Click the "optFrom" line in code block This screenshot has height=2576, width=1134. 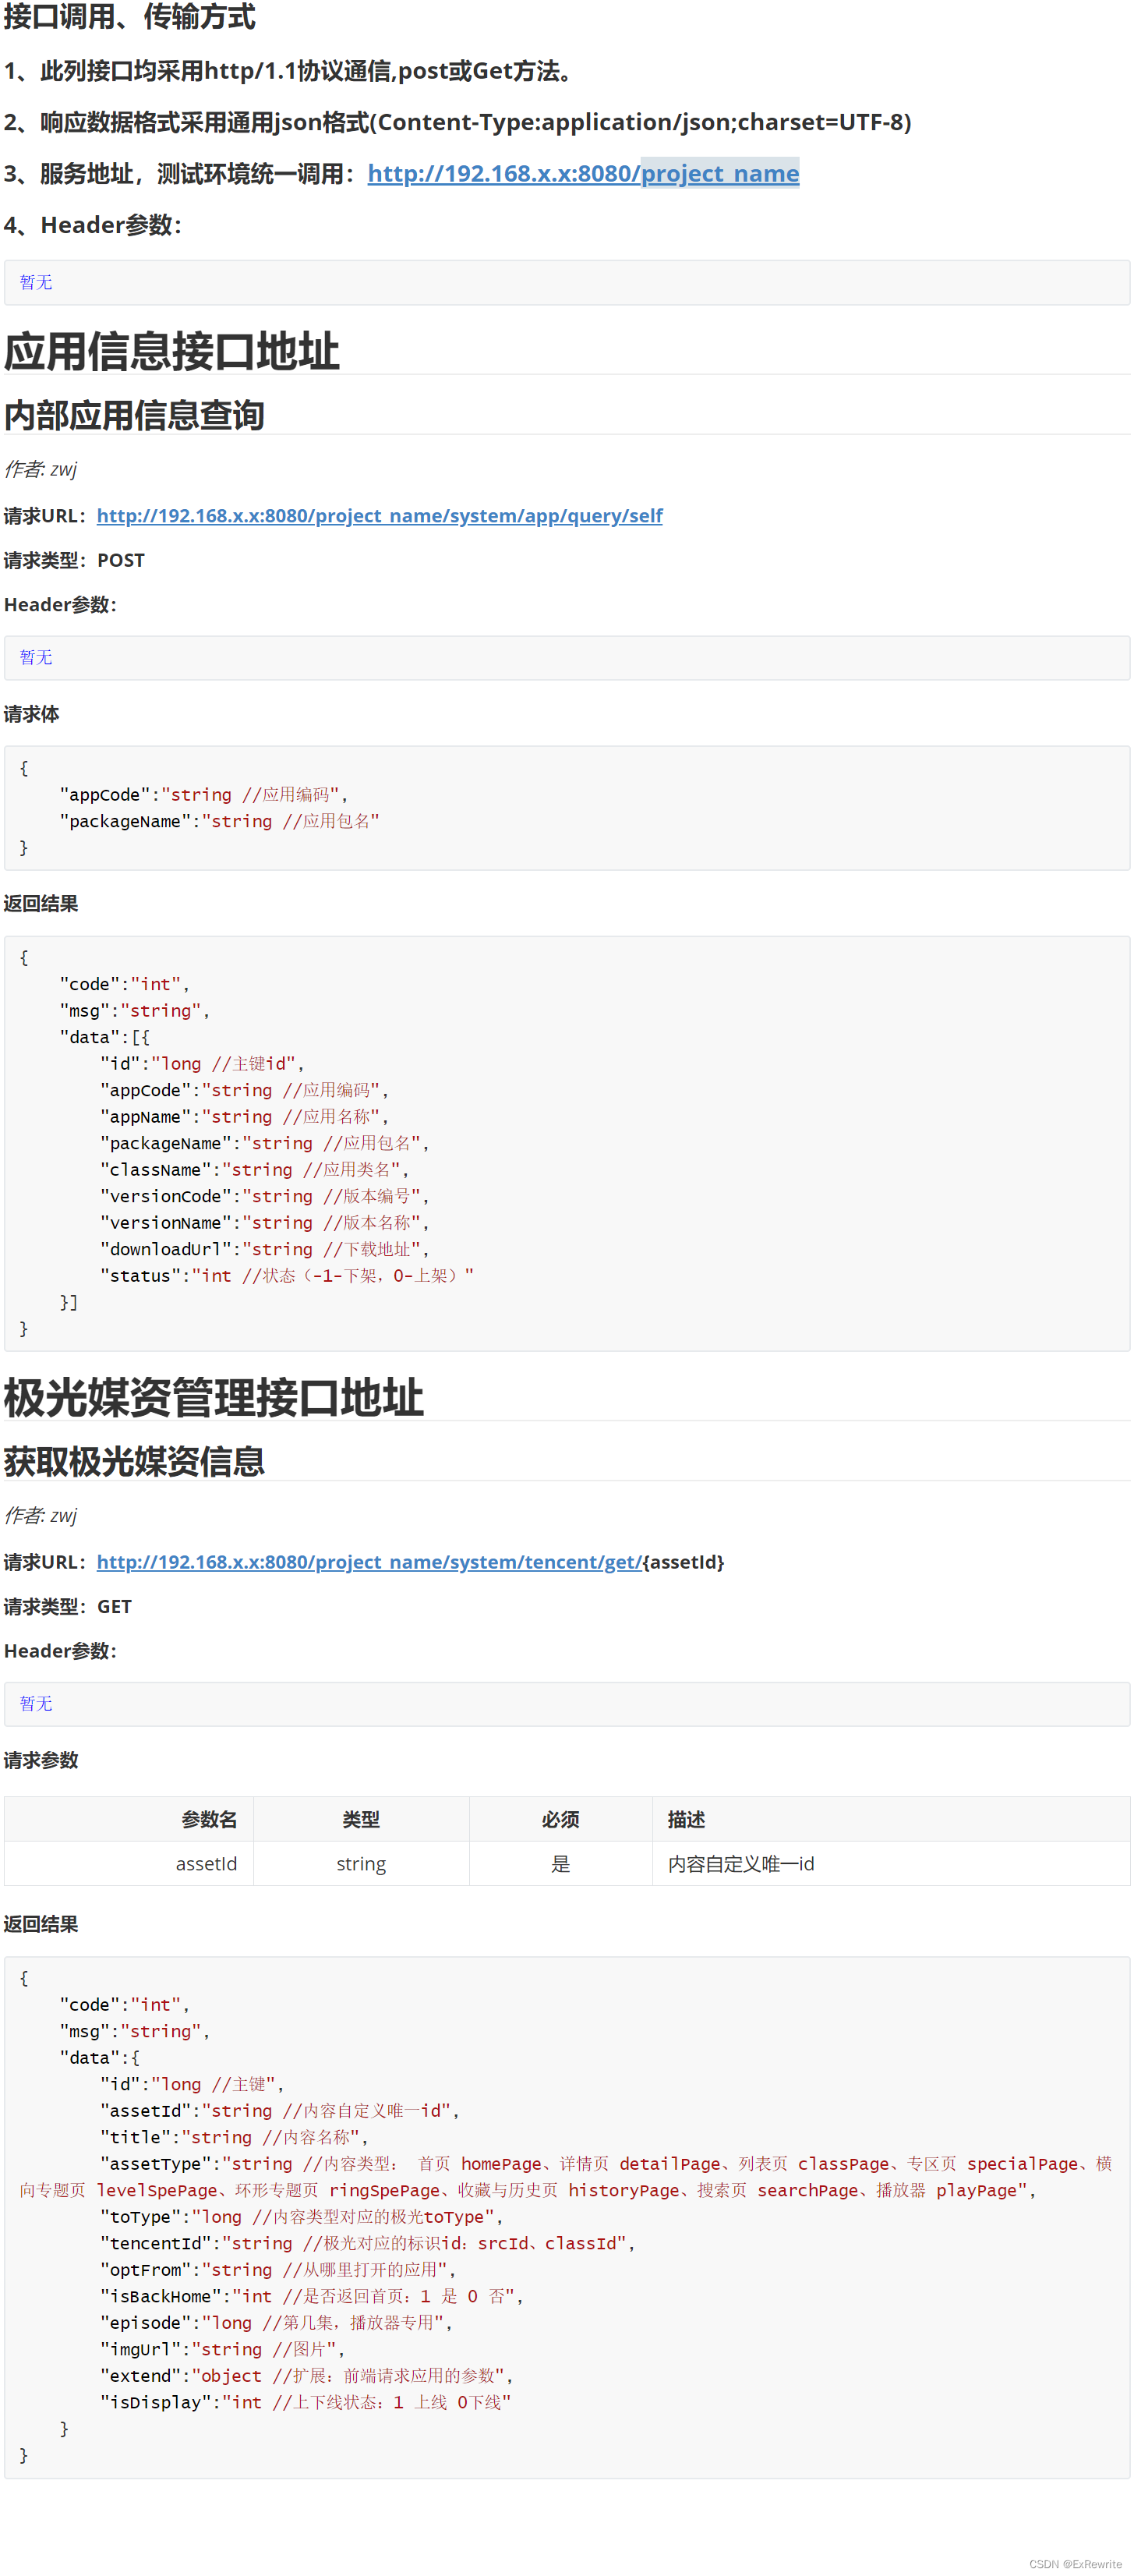(x=278, y=2270)
